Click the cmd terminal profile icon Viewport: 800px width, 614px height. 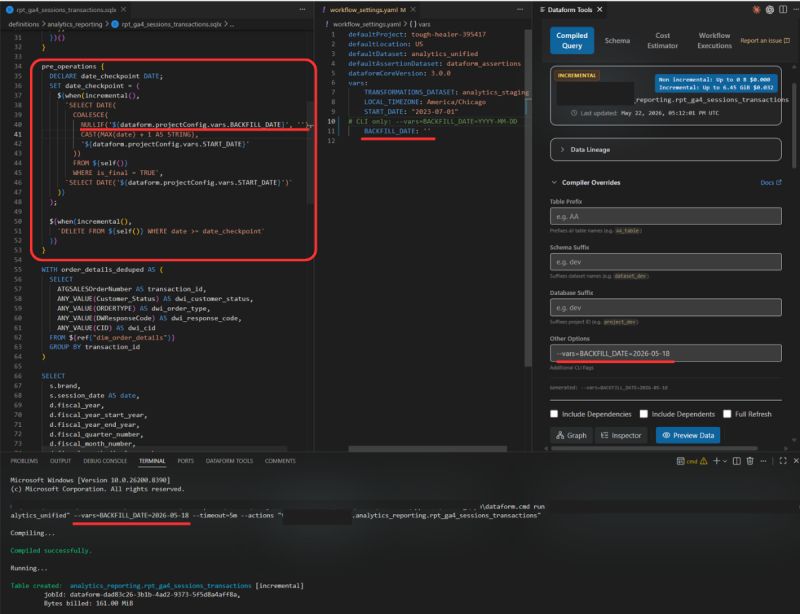tap(681, 461)
